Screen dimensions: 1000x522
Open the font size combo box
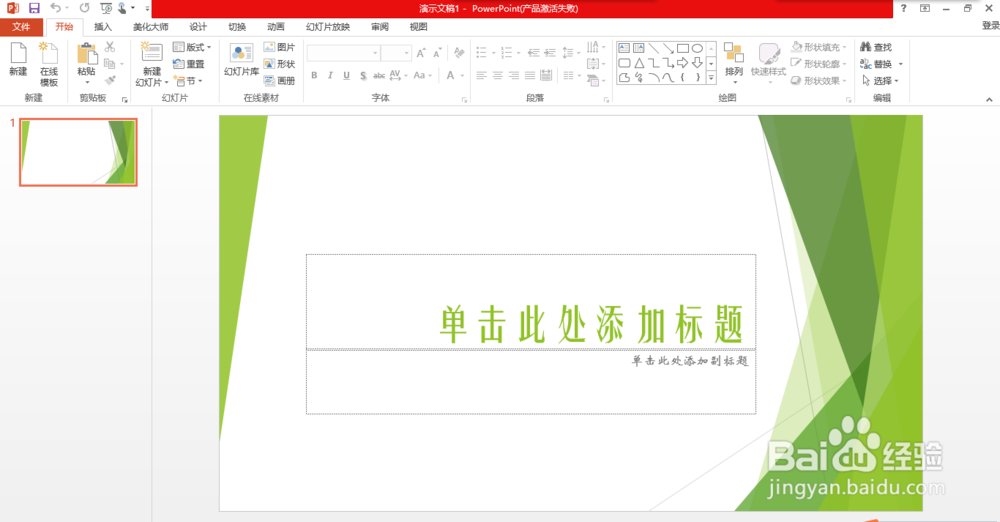coord(396,53)
